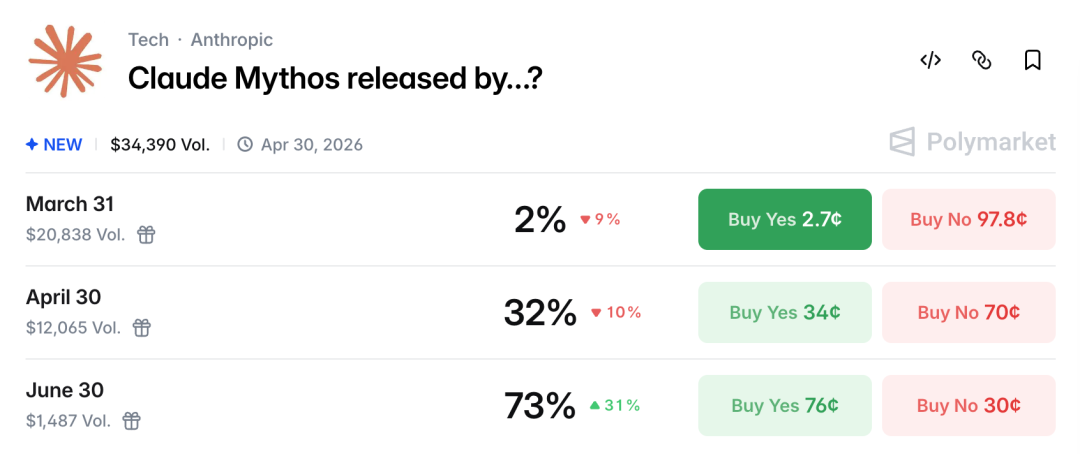The width and height of the screenshot is (1080, 454).
Task: Click the gift icon for April 30
Action: (x=142, y=328)
